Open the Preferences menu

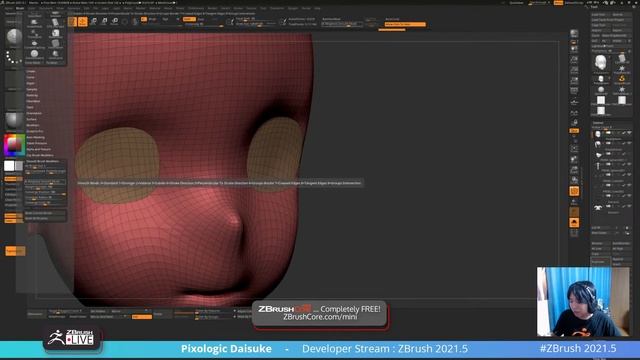point(196,8)
